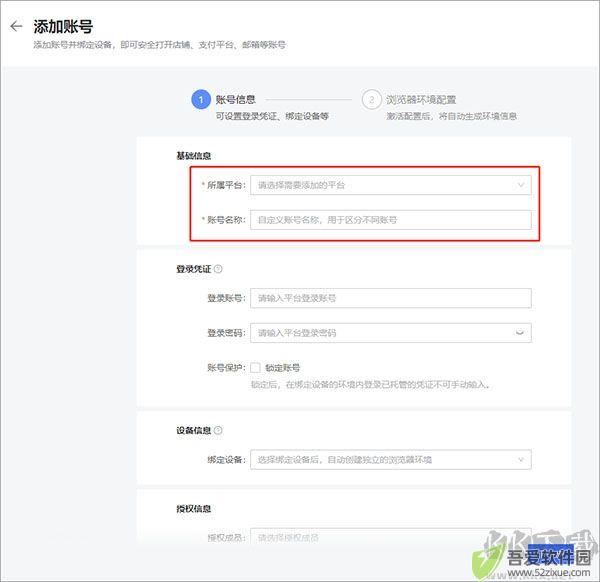Enable the 锁定账号 checkbox
The height and width of the screenshot is (582, 600).
coord(255,368)
